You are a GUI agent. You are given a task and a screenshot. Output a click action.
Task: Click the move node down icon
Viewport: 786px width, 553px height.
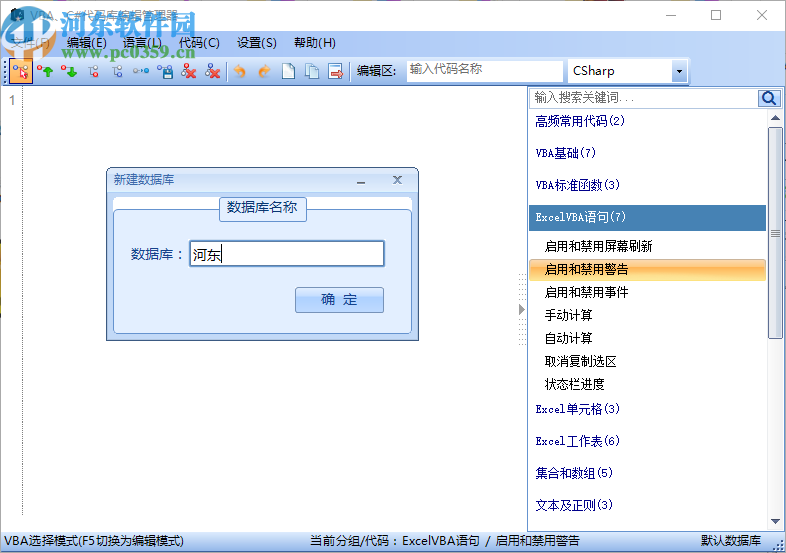pos(69,72)
